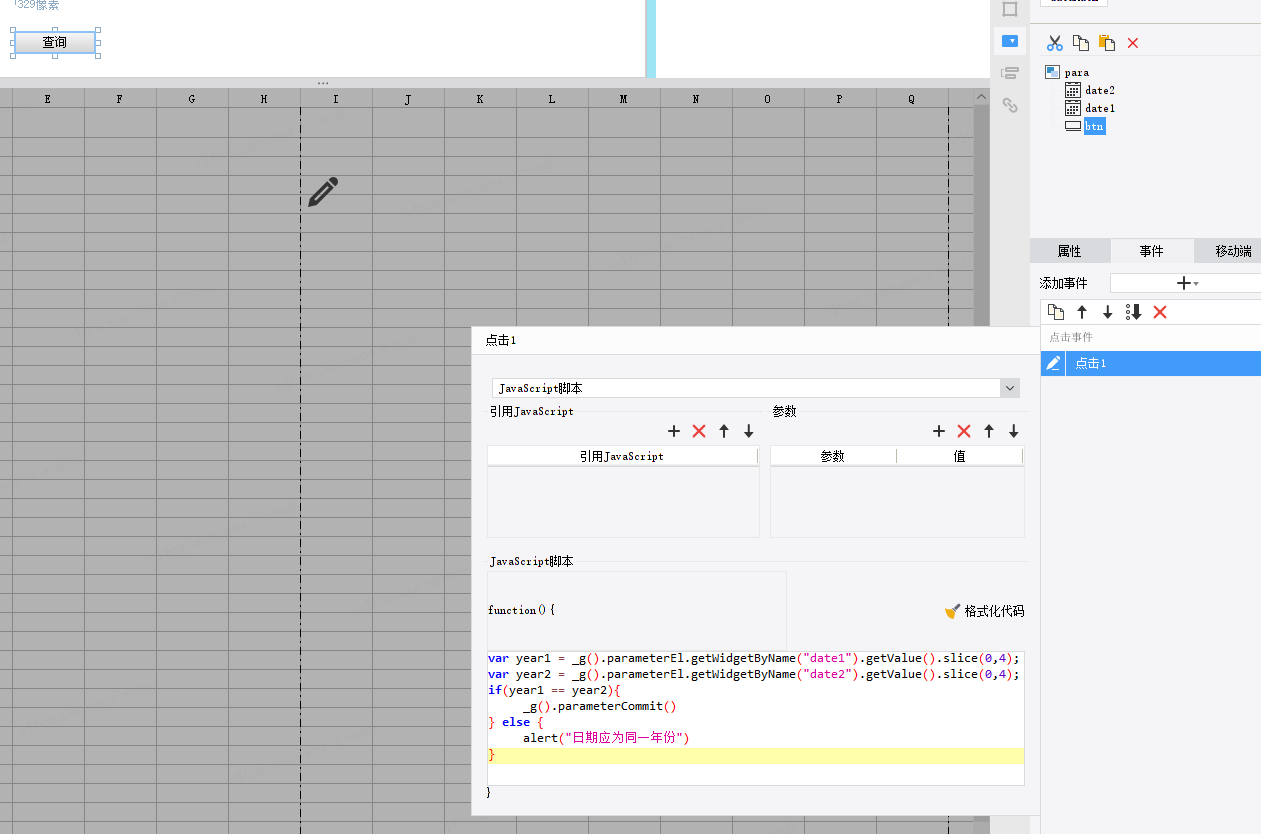Select the para node in the widget tree
This screenshot has height=834, width=1261.
(x=1077, y=72)
